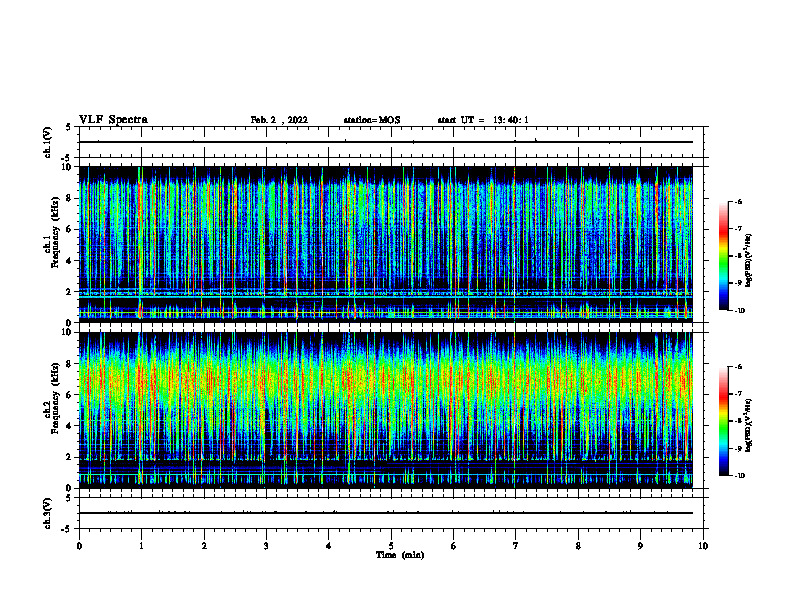Select the date text "Feb. 2, 2022"
The image size is (792, 612).
tap(279, 120)
